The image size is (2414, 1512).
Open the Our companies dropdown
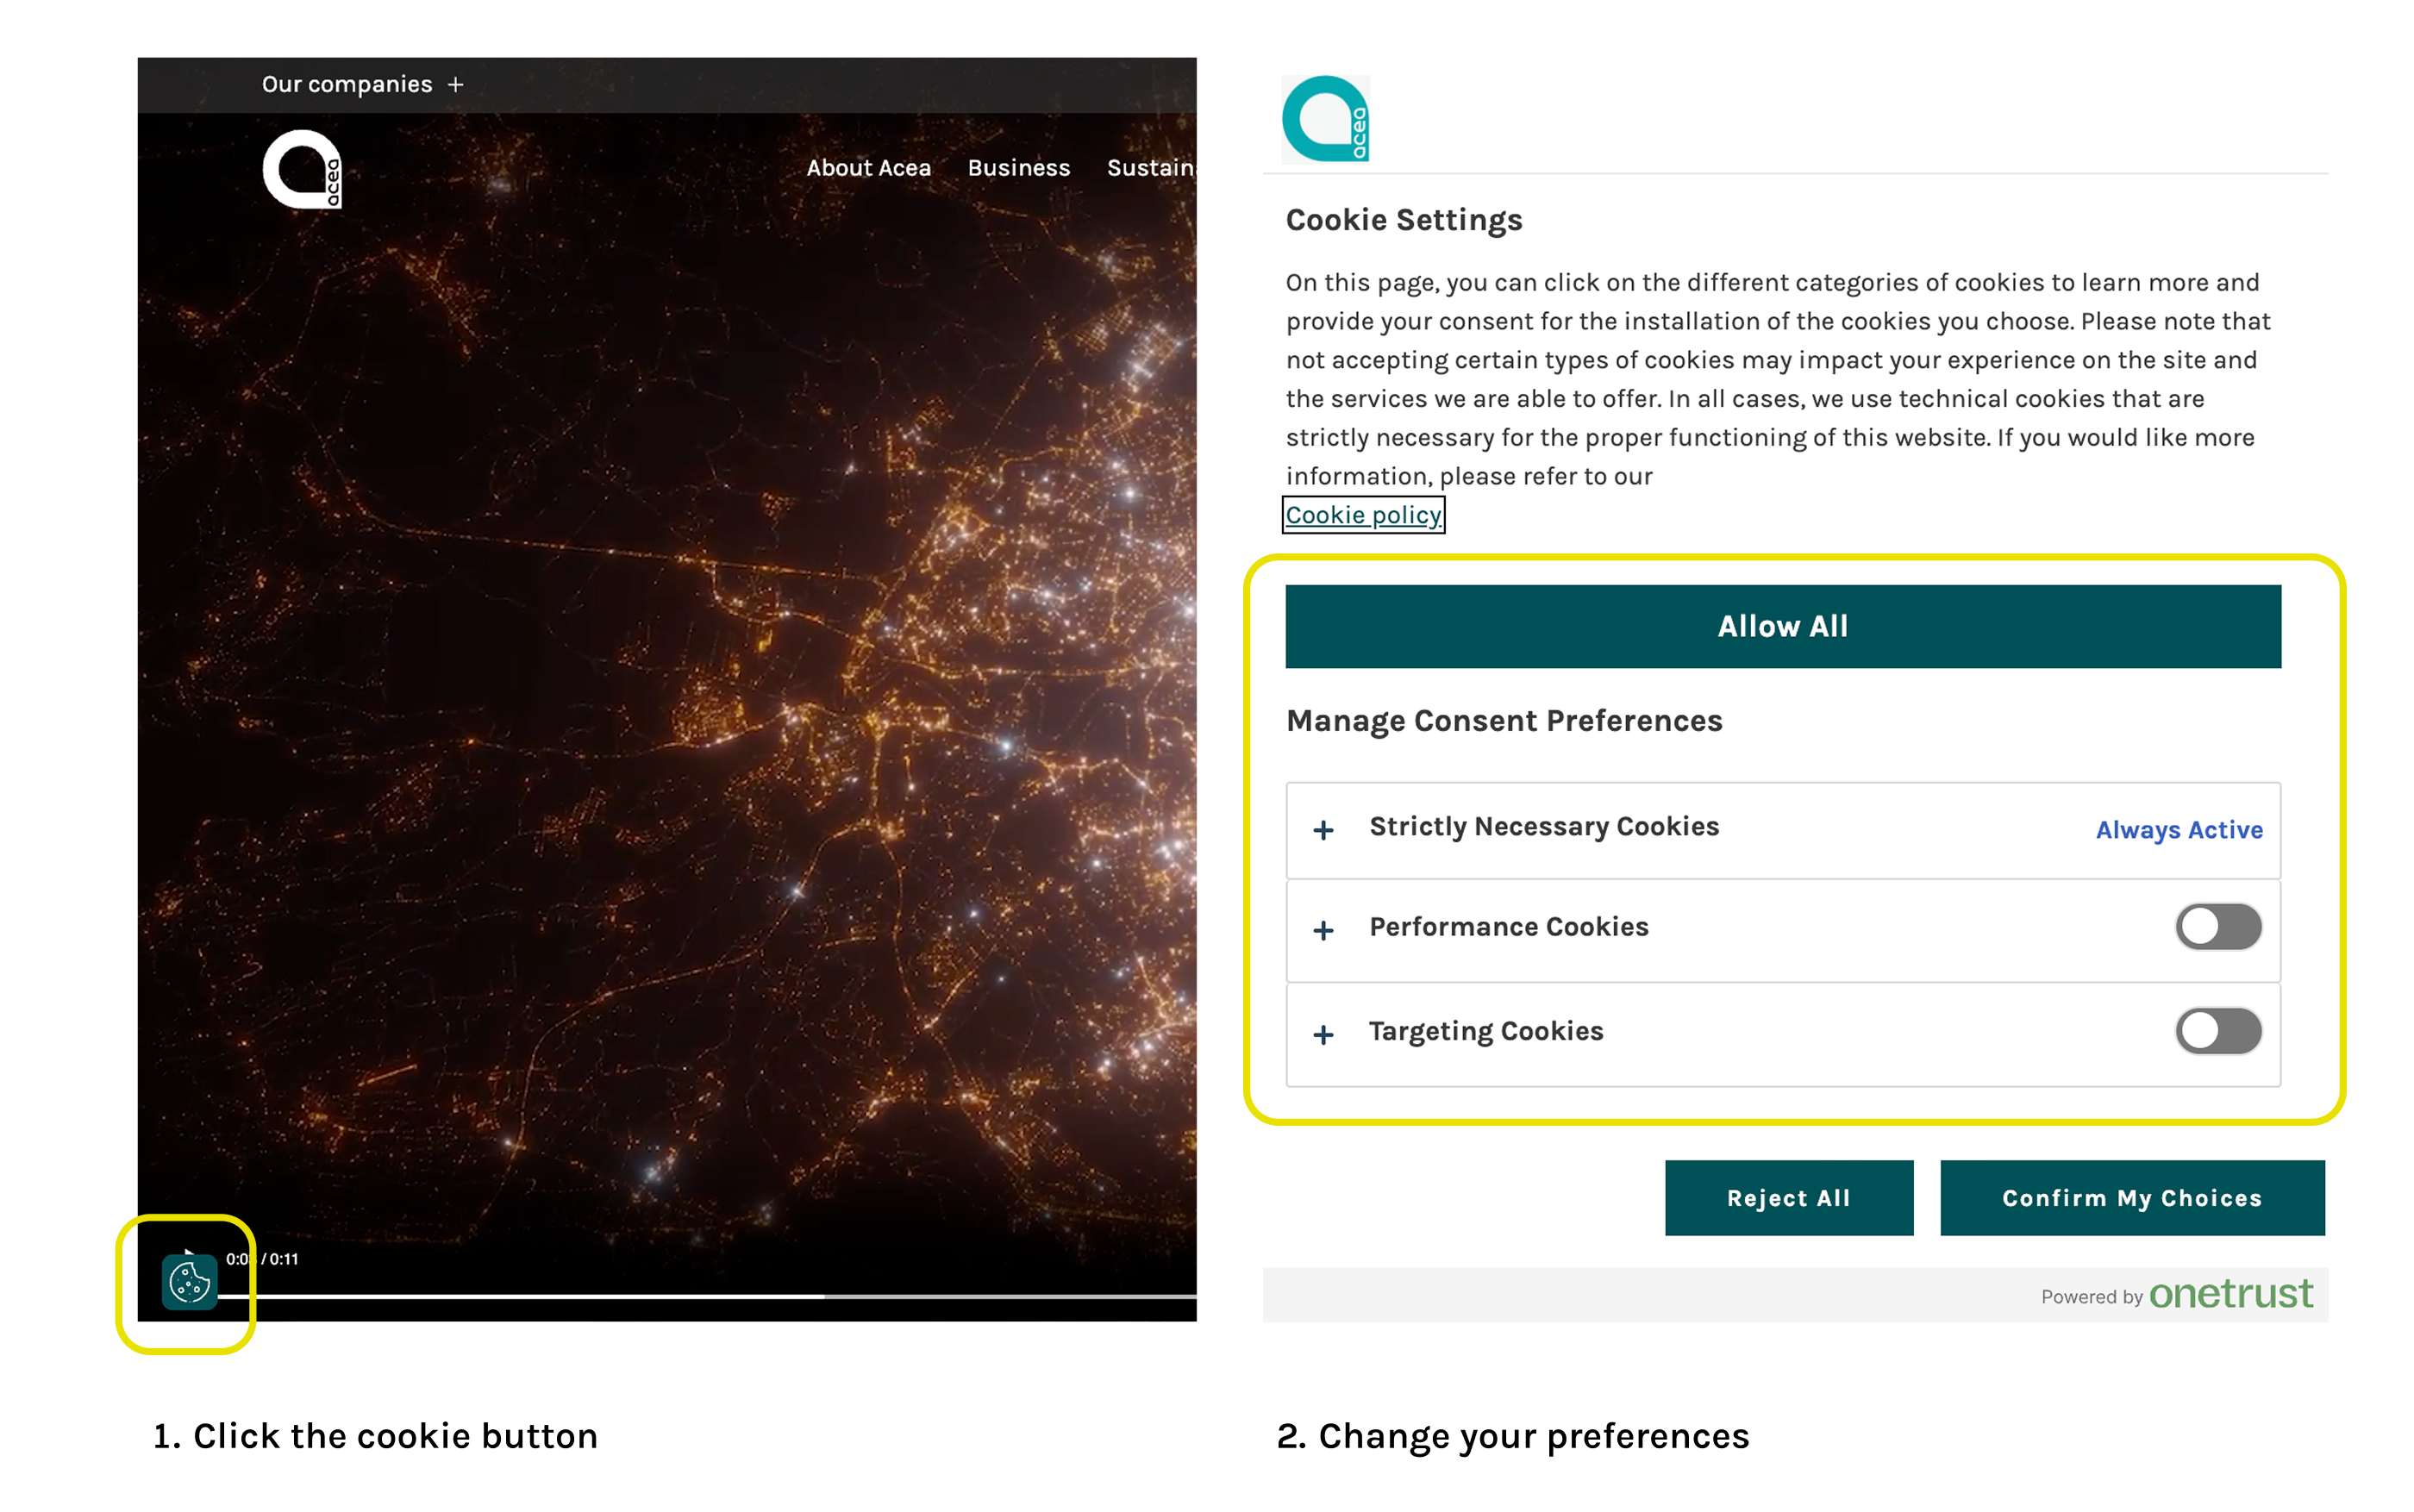(347, 85)
